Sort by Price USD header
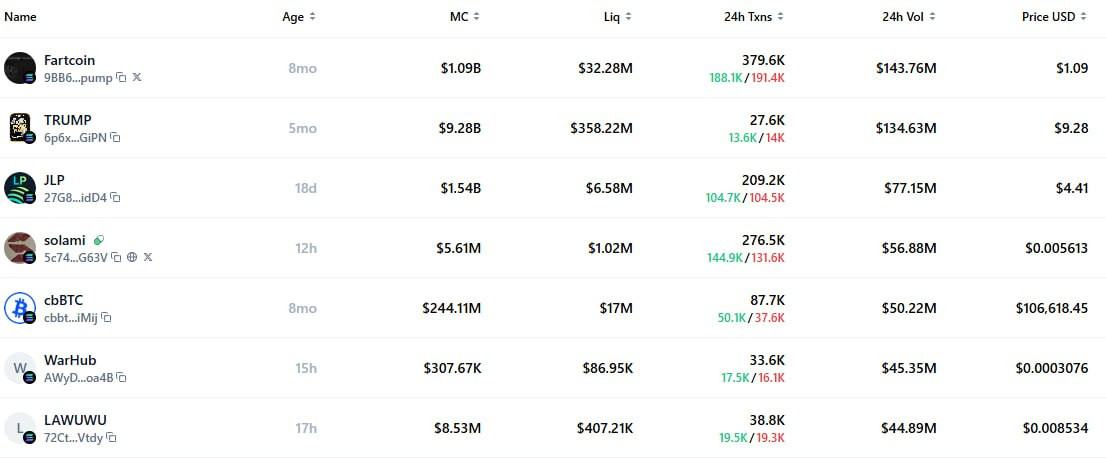 point(1054,16)
